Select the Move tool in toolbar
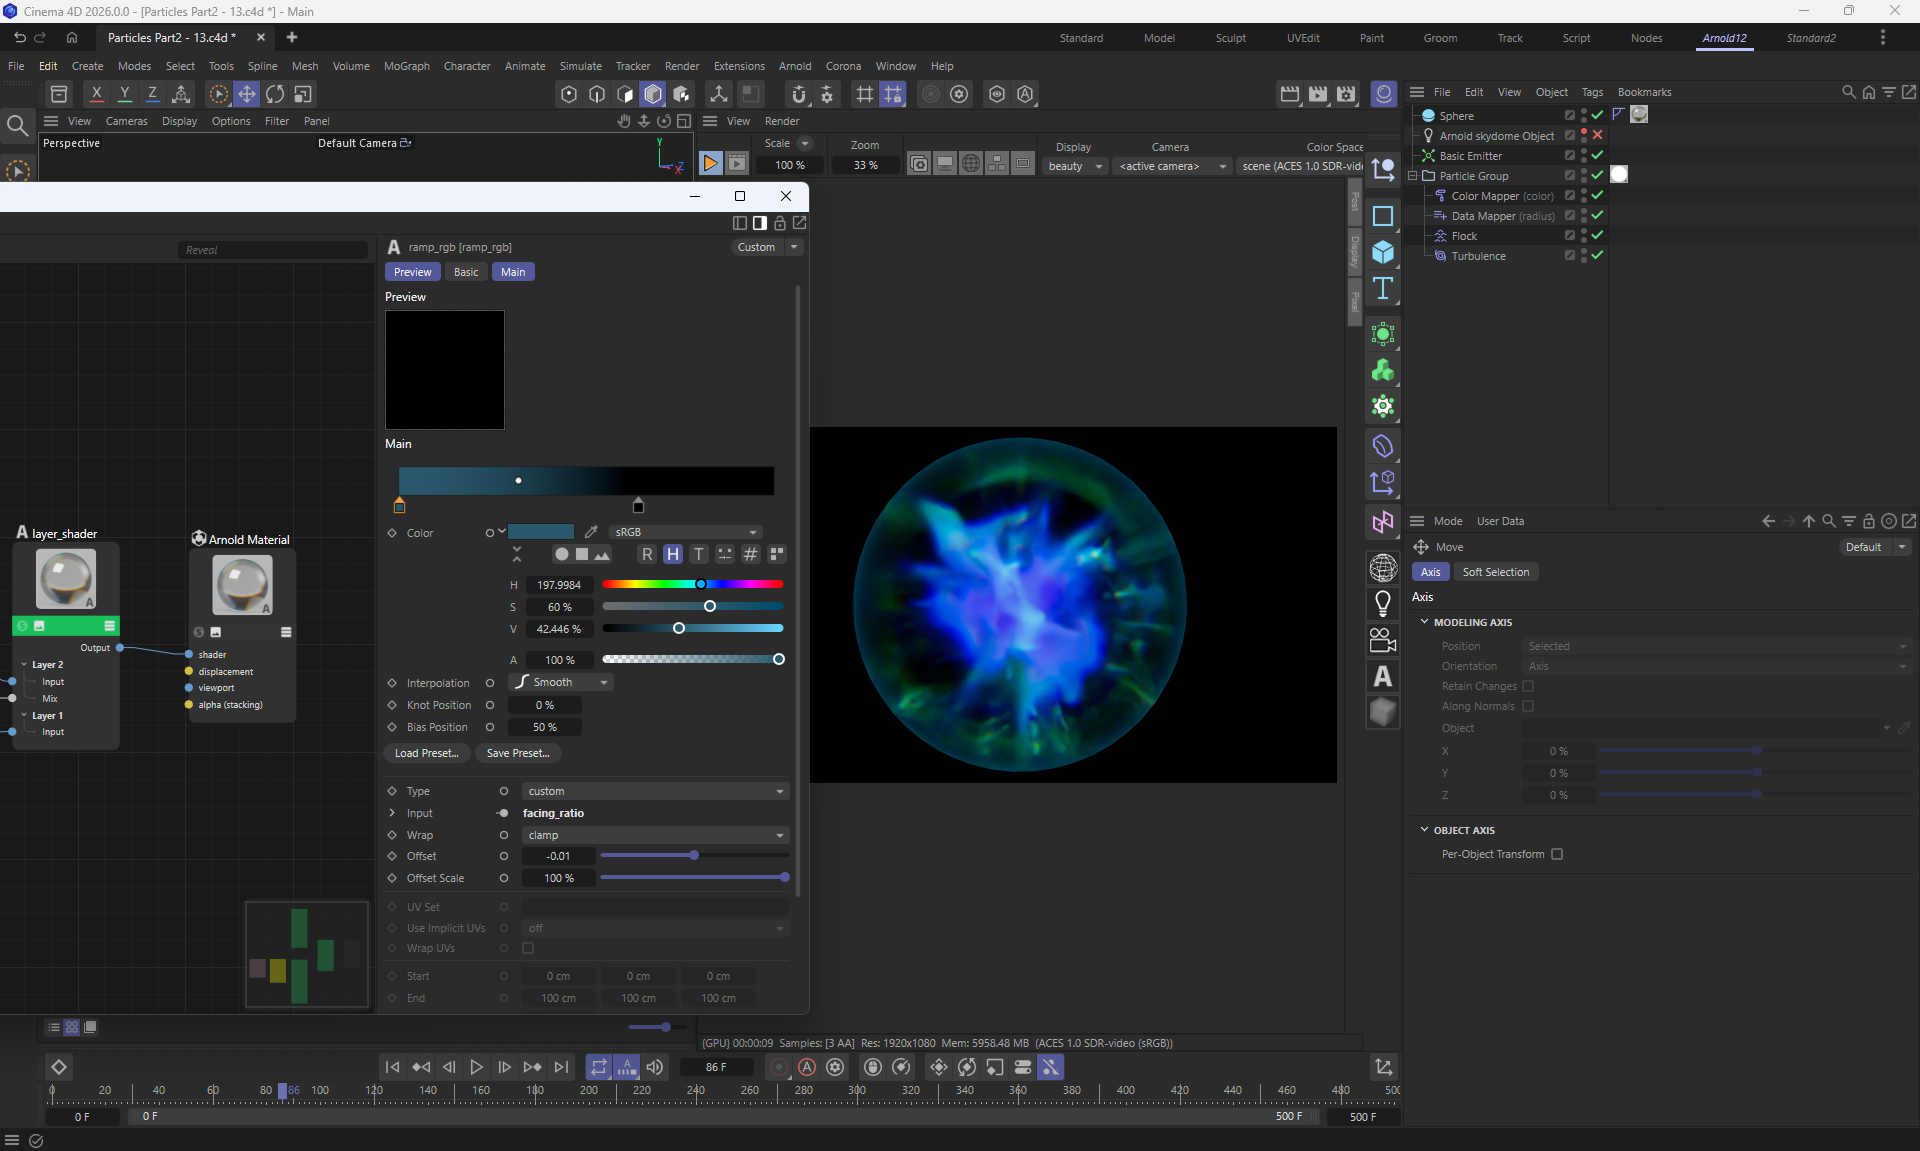 tap(246, 94)
